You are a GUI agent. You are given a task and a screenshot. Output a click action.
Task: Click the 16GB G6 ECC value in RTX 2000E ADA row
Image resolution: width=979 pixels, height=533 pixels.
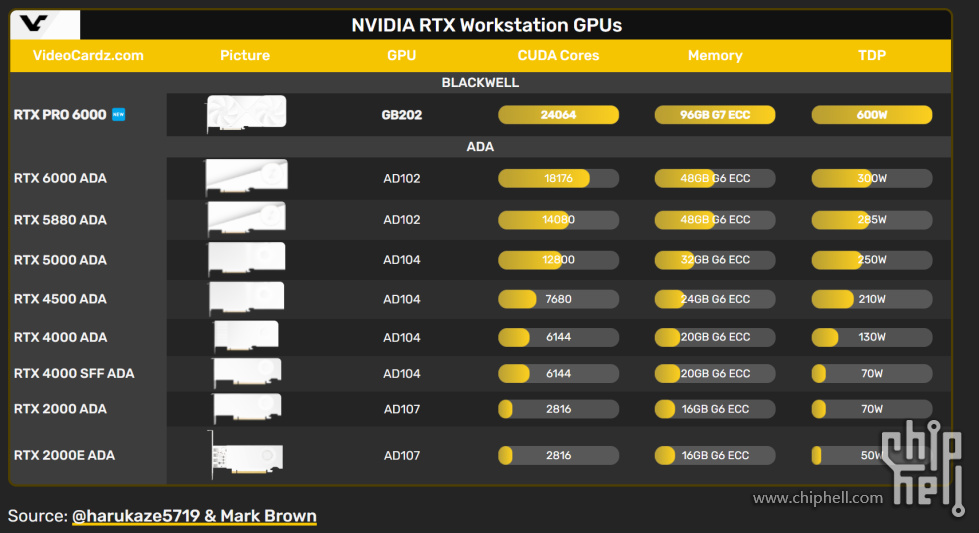point(715,455)
